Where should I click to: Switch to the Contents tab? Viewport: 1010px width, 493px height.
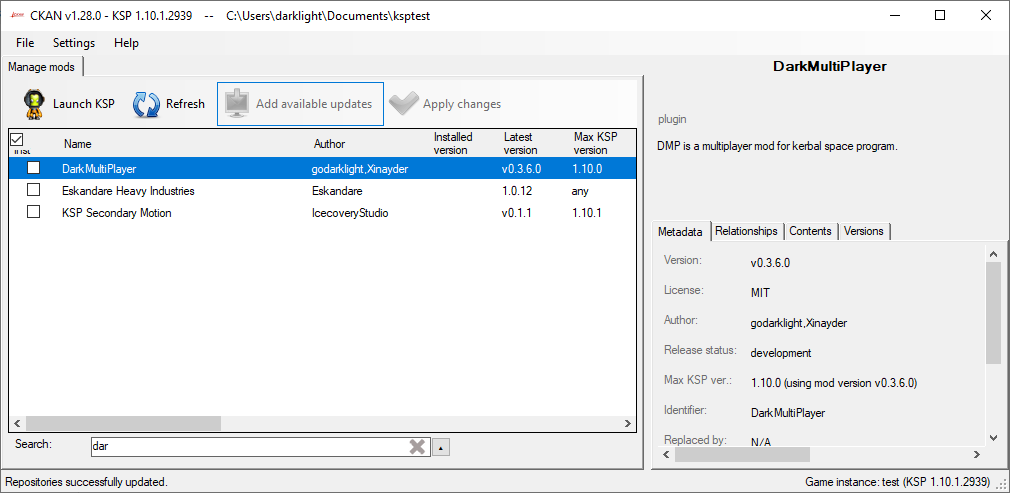810,231
